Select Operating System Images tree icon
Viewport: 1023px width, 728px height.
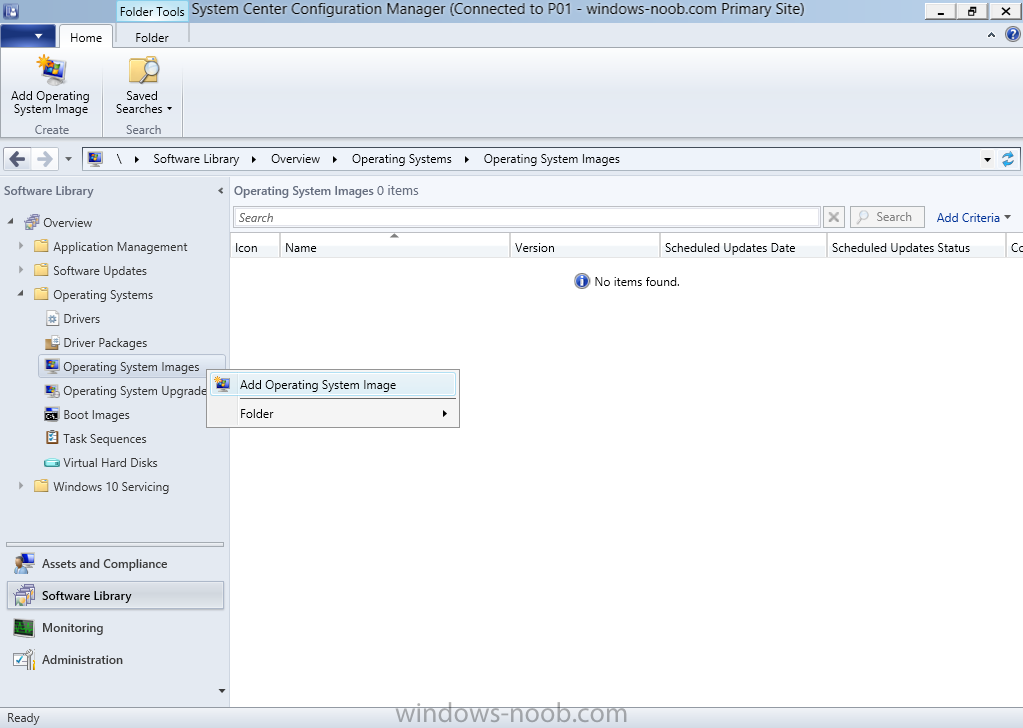tap(52, 367)
